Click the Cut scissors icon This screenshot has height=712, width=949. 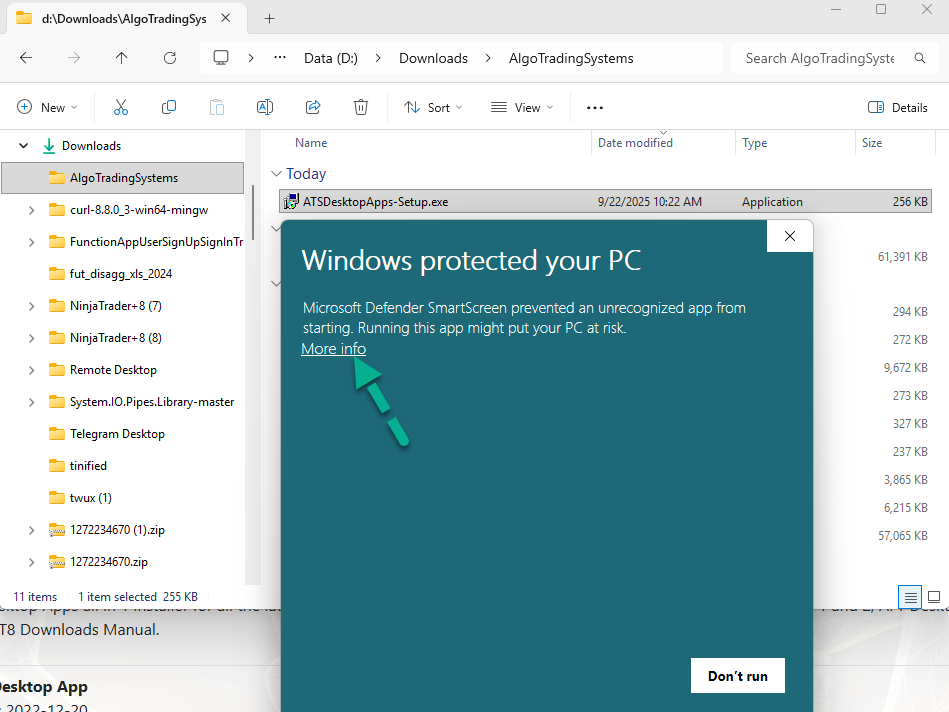coord(121,108)
